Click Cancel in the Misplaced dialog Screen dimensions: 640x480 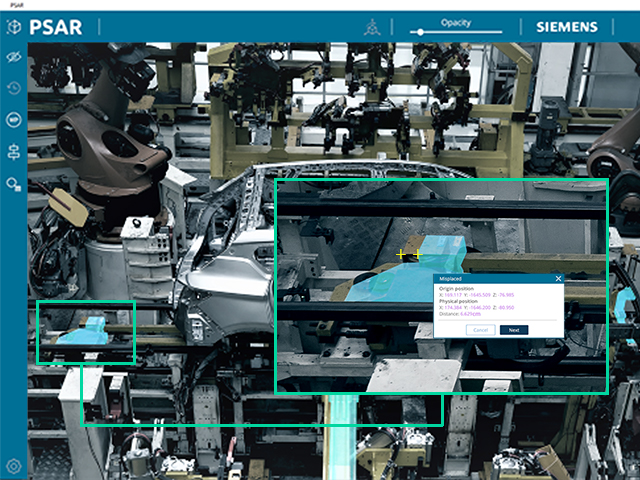pyautogui.click(x=480, y=330)
